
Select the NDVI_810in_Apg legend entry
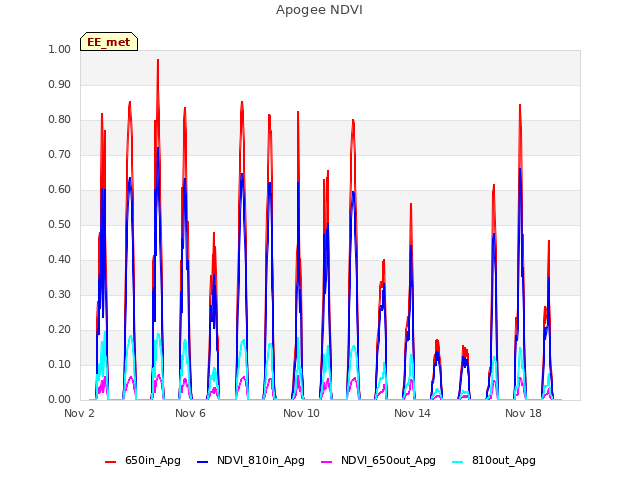[251, 460]
